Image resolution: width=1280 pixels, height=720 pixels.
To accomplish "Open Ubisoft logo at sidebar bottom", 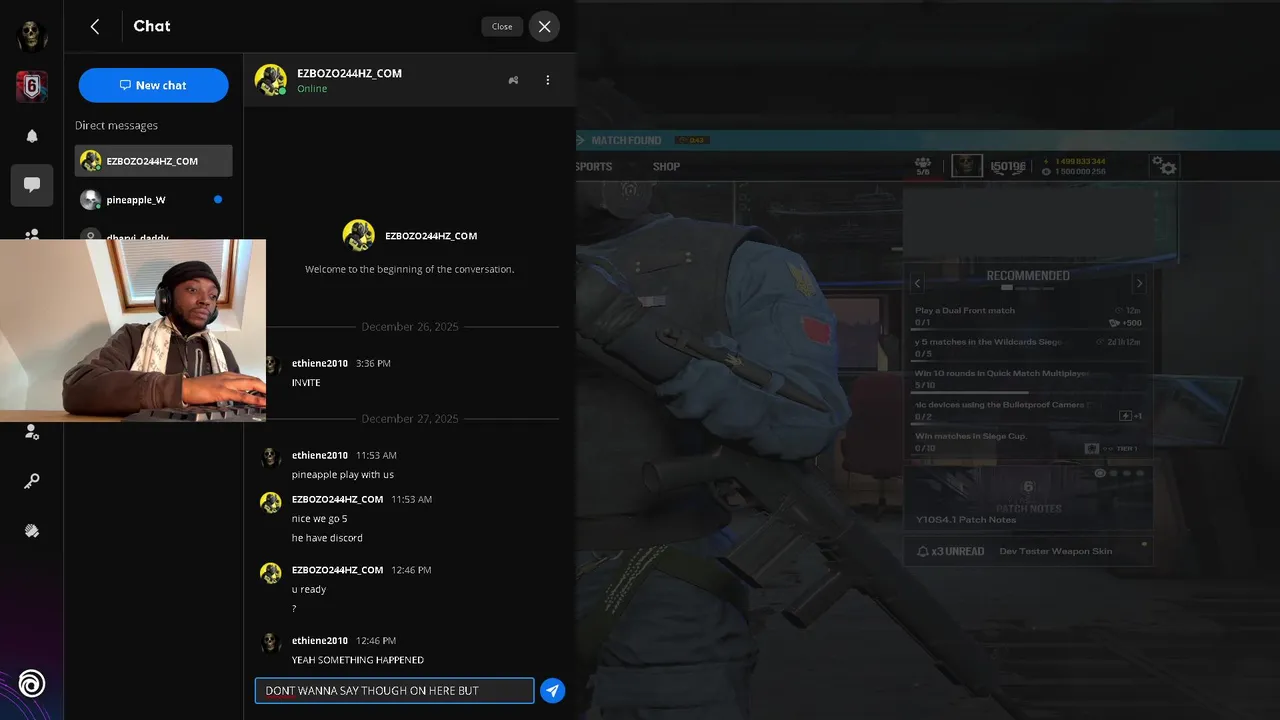I will [32, 684].
